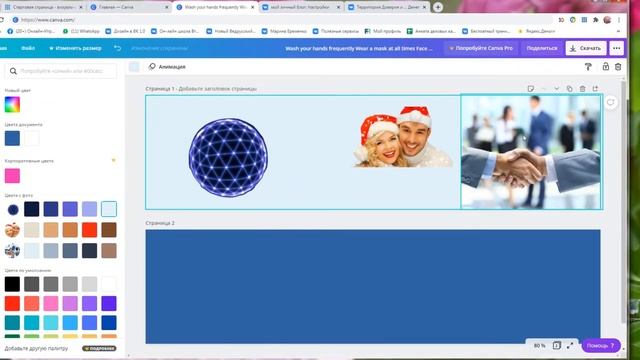
Task: Click the browser address bar
Action: (282, 20)
